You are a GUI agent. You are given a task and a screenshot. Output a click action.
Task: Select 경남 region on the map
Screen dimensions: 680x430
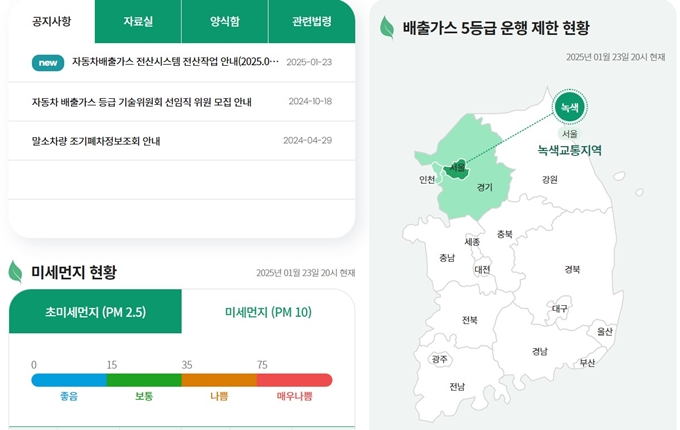540,352
